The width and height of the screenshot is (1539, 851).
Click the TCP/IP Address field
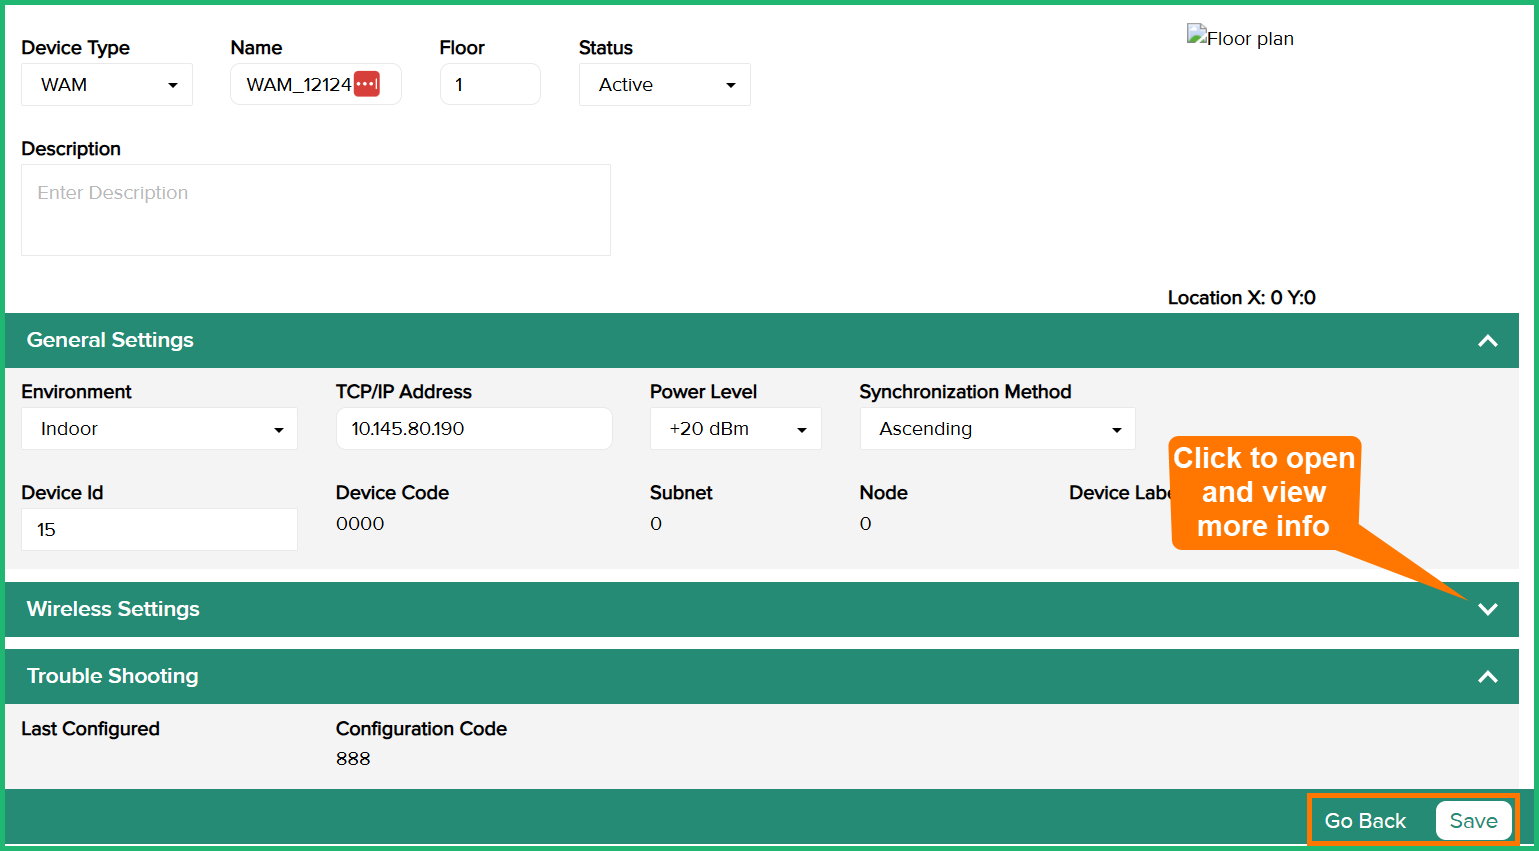473,429
